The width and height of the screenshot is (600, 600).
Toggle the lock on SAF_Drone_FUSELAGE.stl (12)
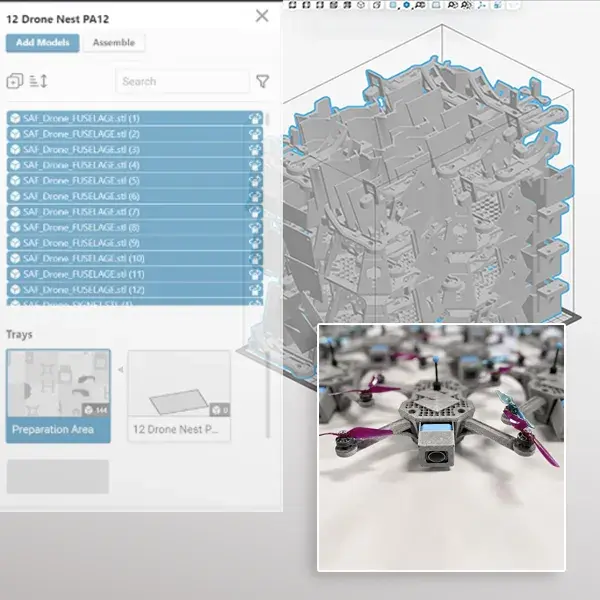tap(255, 290)
